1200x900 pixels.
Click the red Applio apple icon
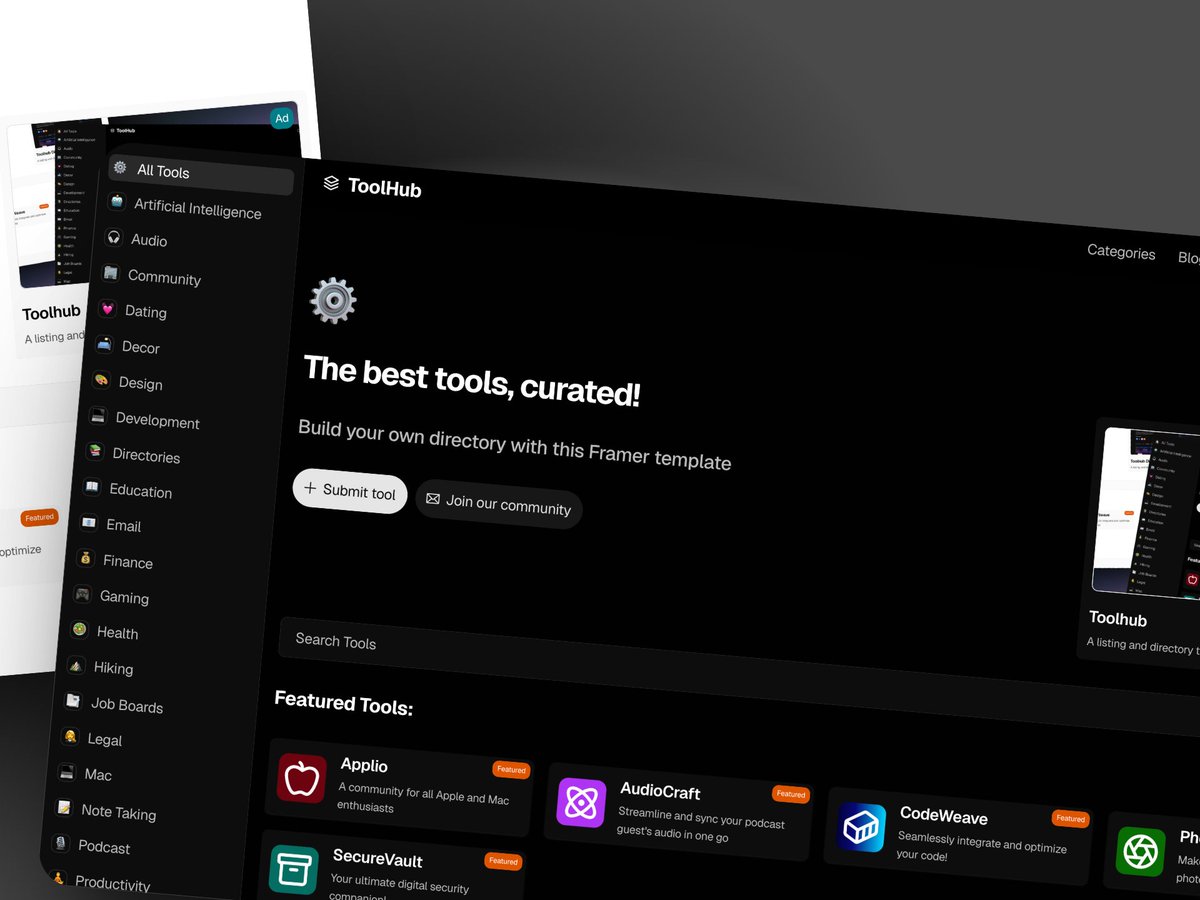[302, 778]
